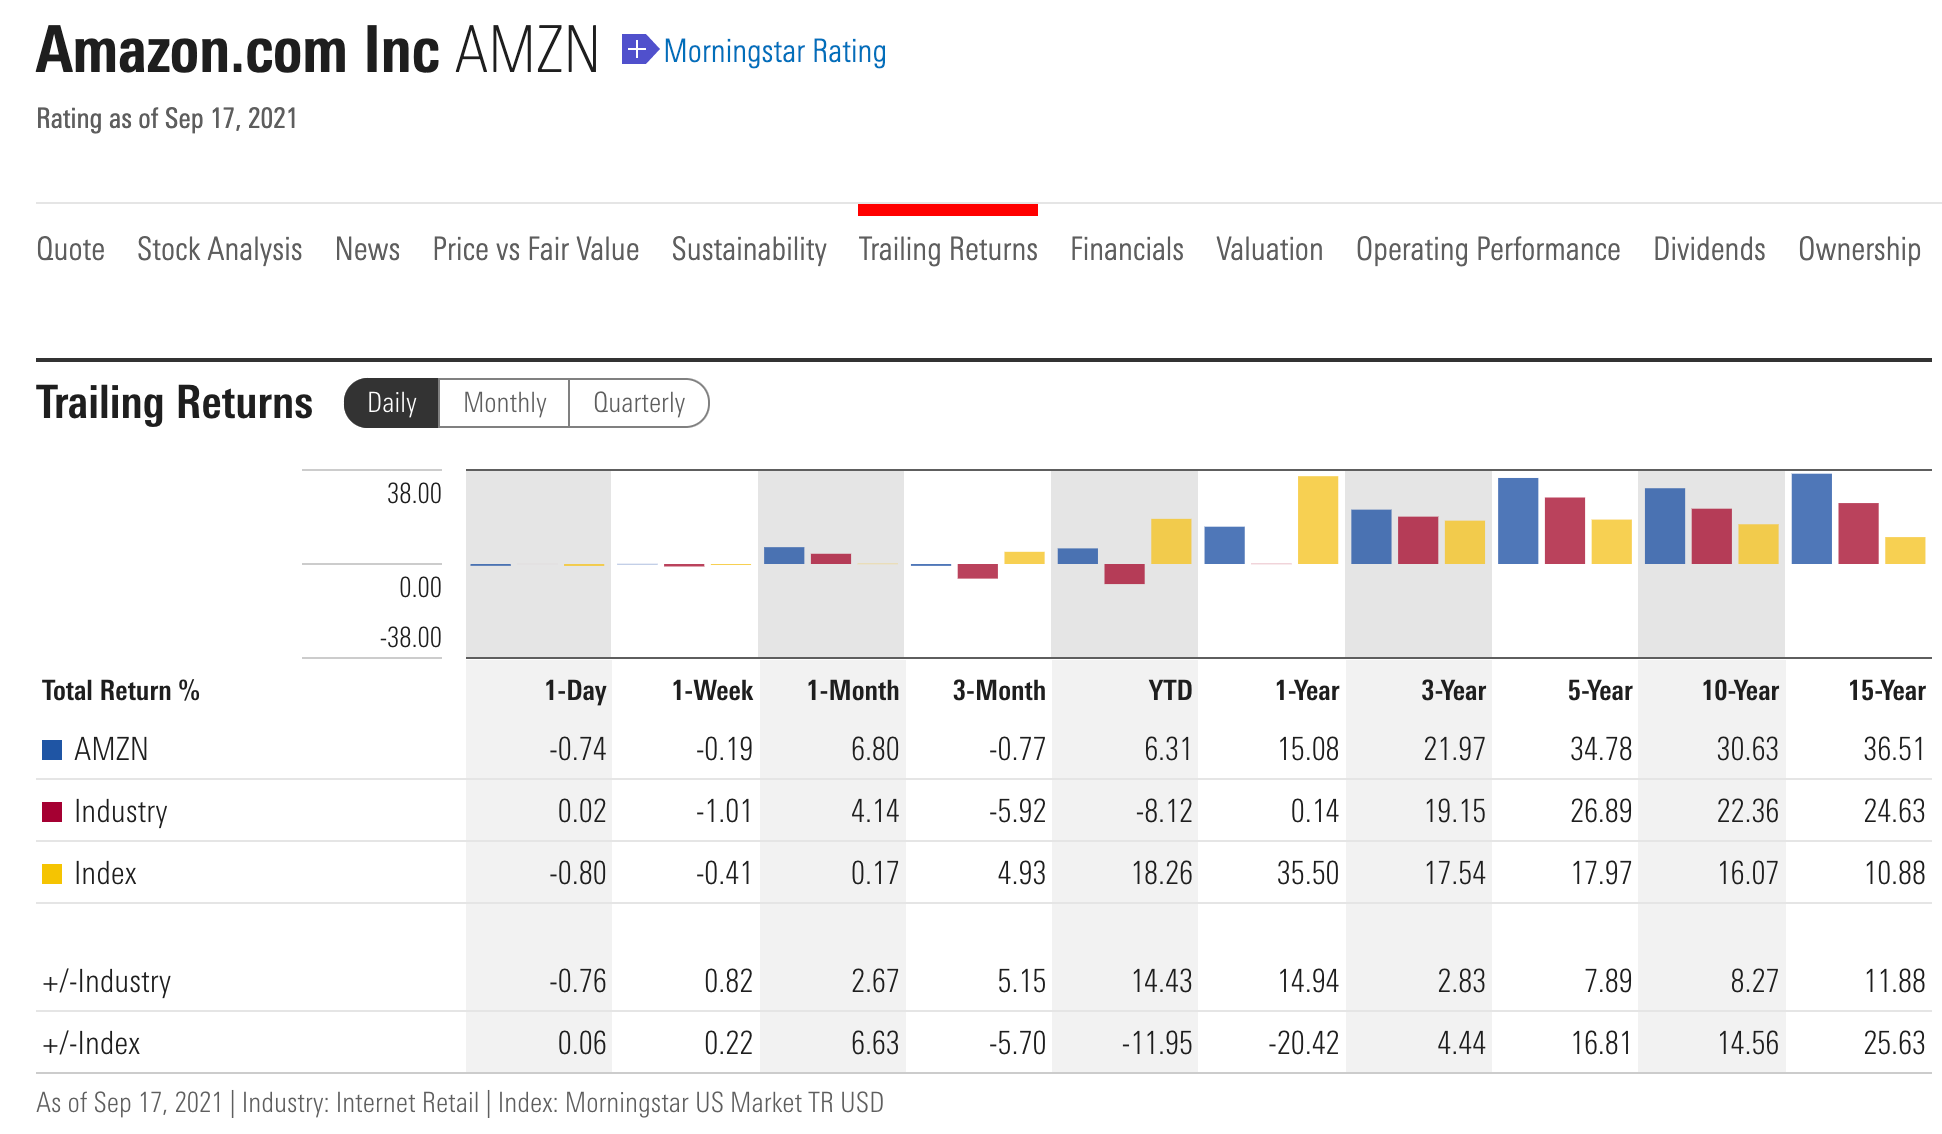This screenshot has width=1942, height=1134.
Task: Open the Quote tab
Action: click(71, 249)
